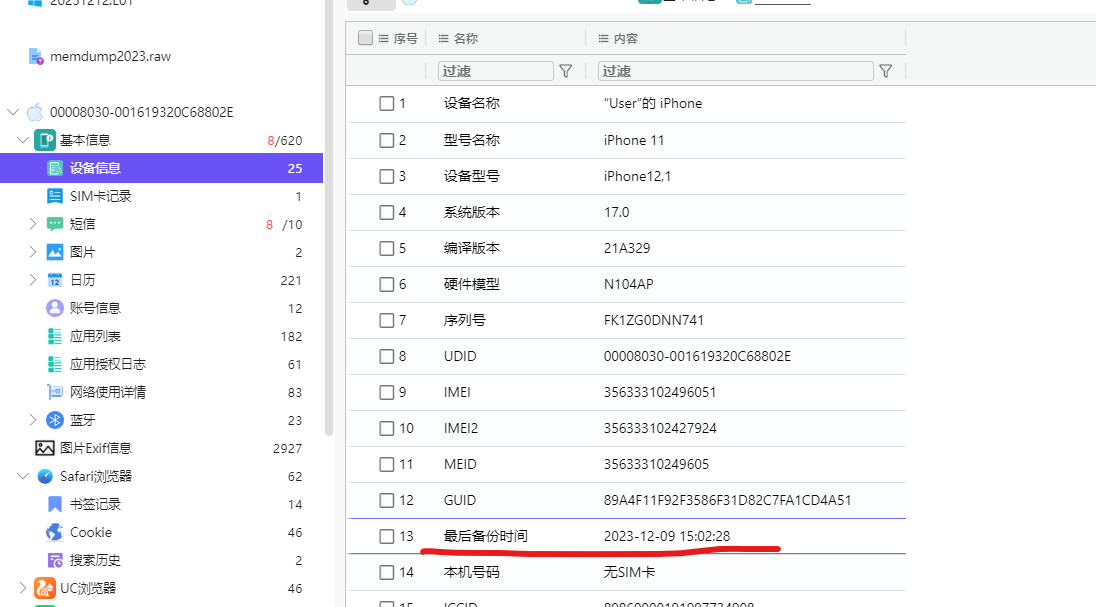Open the 网络使用详情 icon
1096x607 pixels.
55,392
